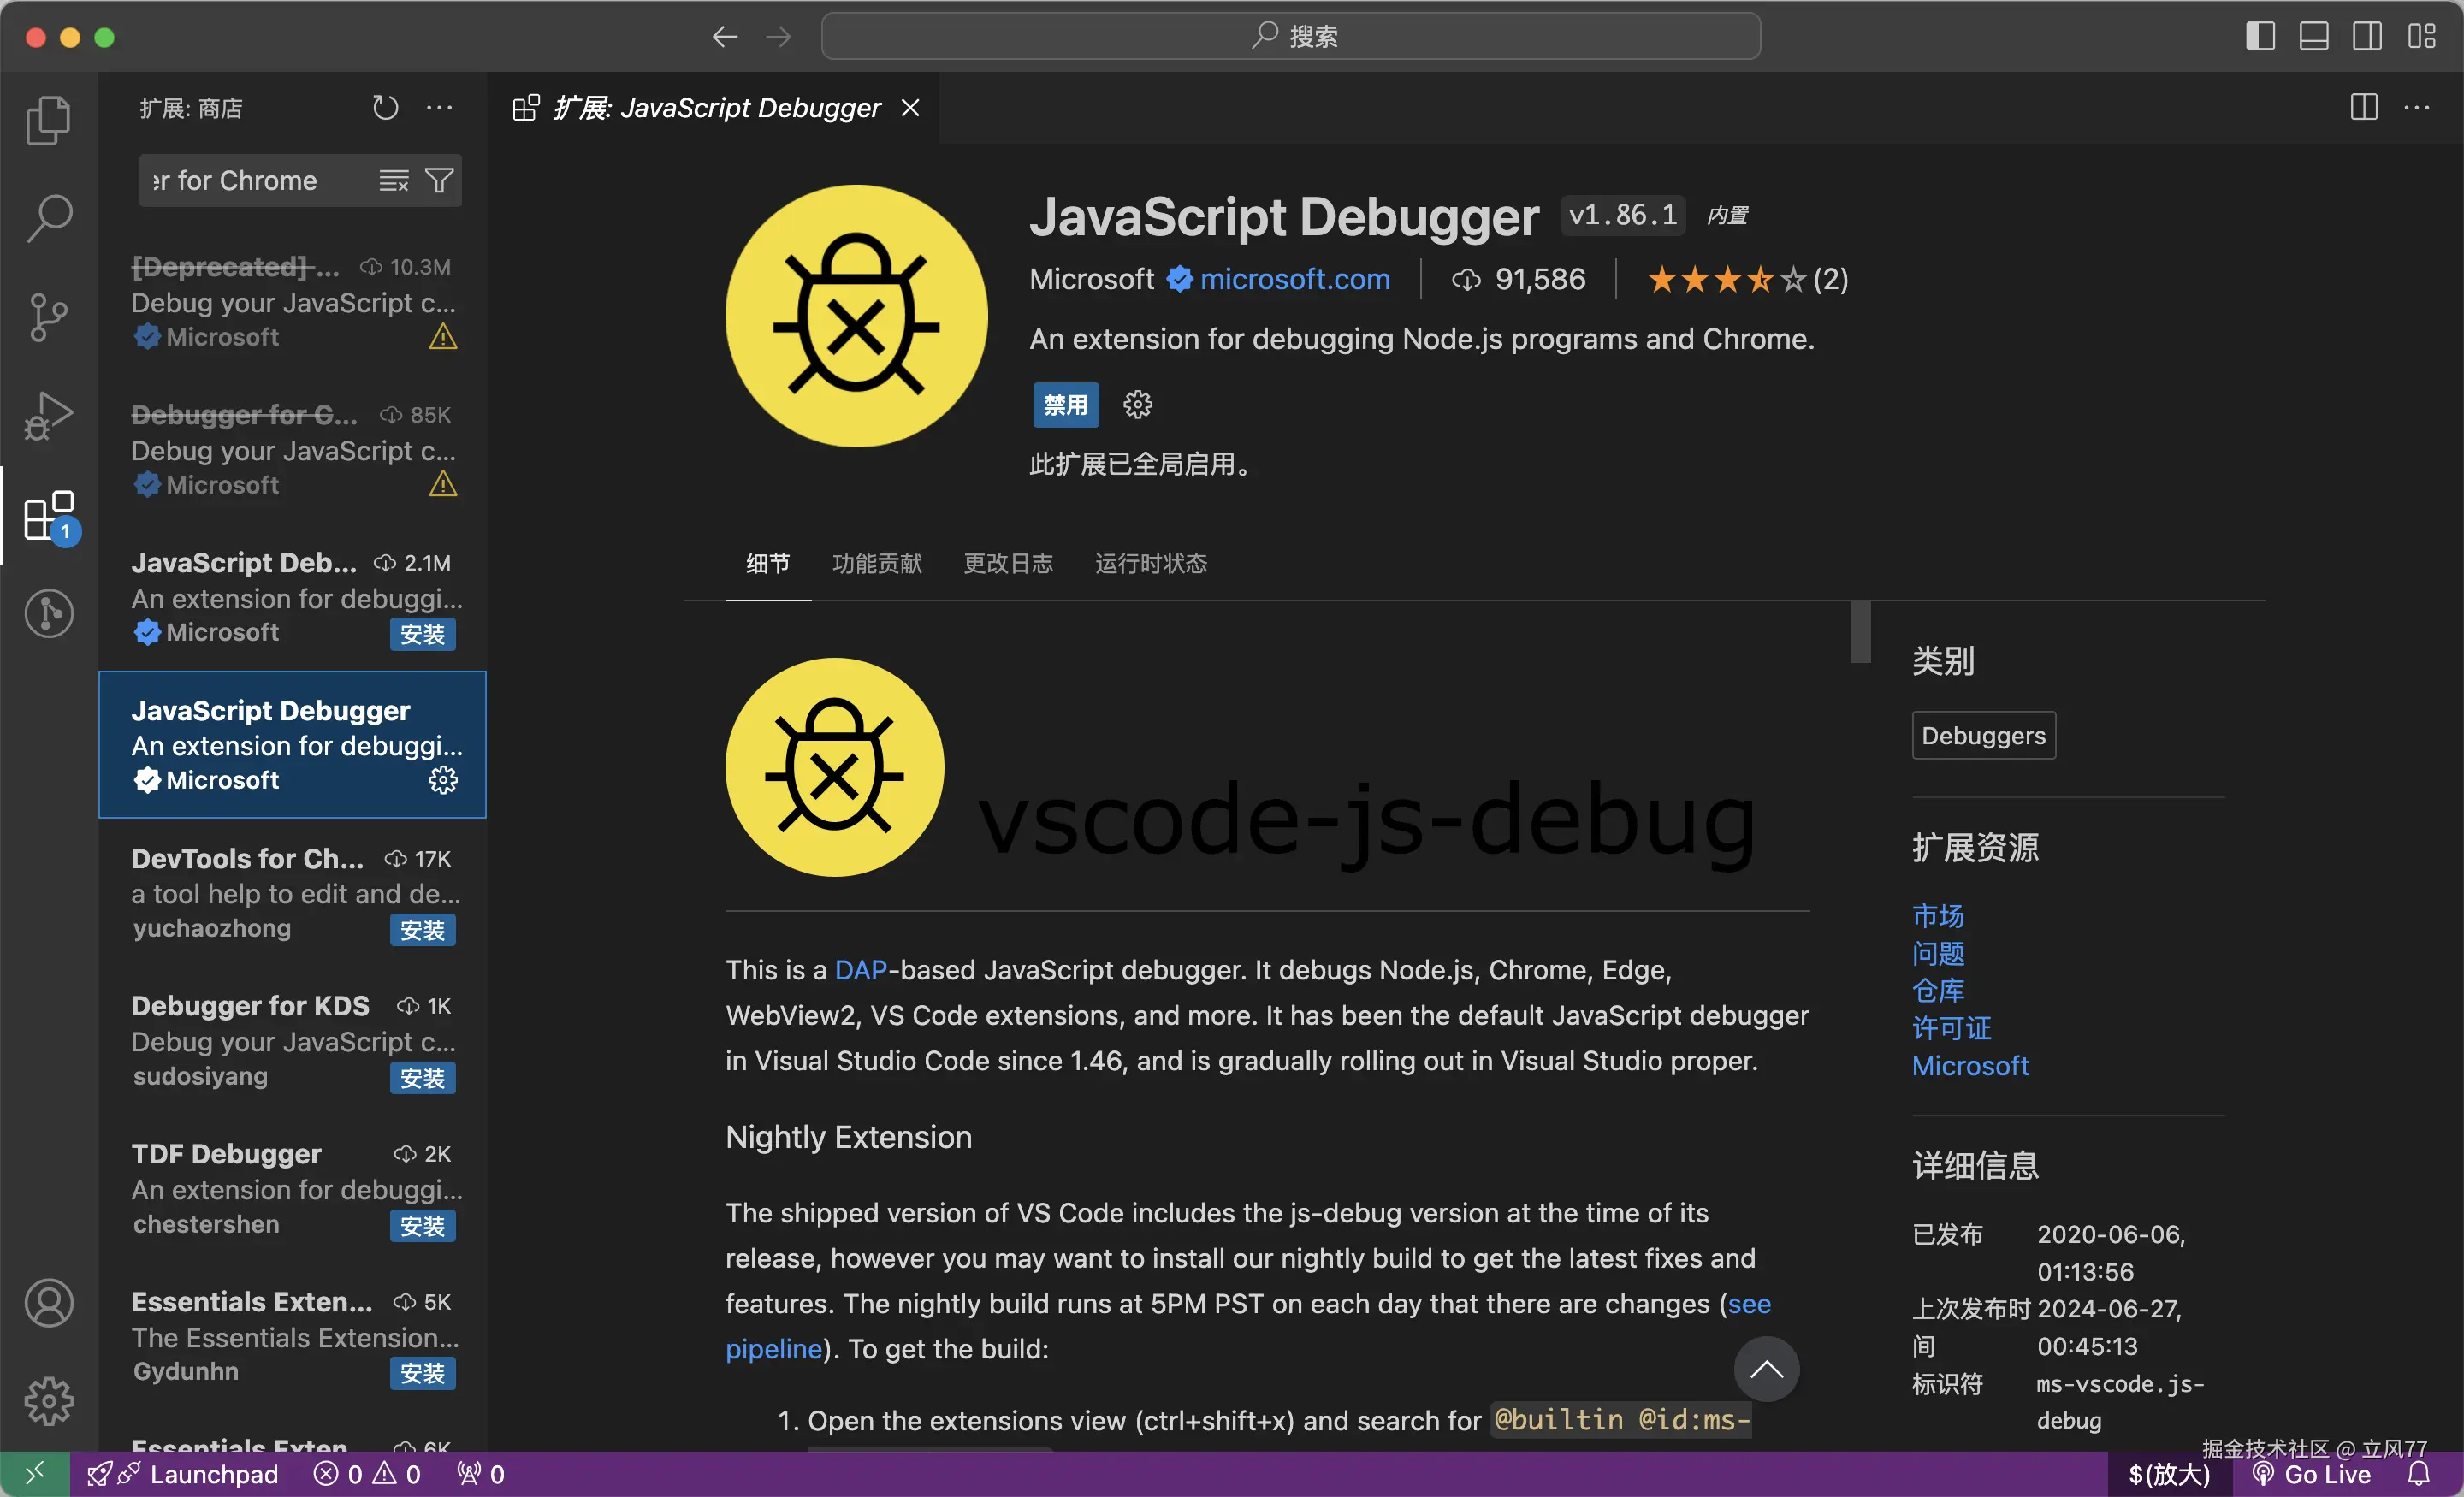Open the Explorer view in activity bar
Screen dimensions: 2464x1497
click(x=48, y=120)
